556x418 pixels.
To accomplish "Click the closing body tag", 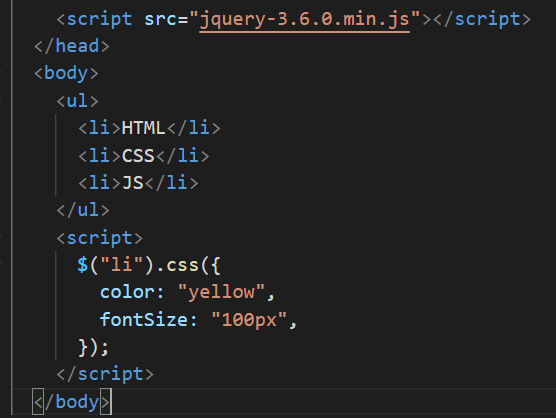I will point(72,402).
